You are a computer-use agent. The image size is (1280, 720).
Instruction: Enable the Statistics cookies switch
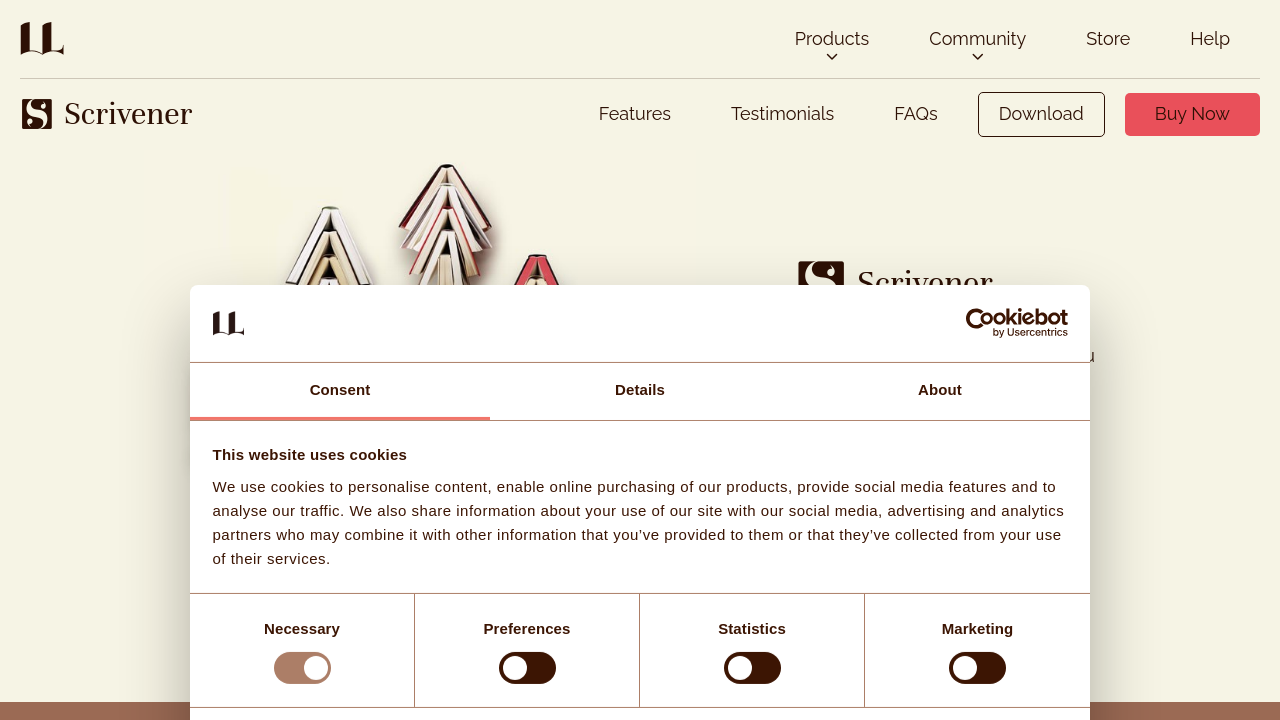tap(752, 668)
